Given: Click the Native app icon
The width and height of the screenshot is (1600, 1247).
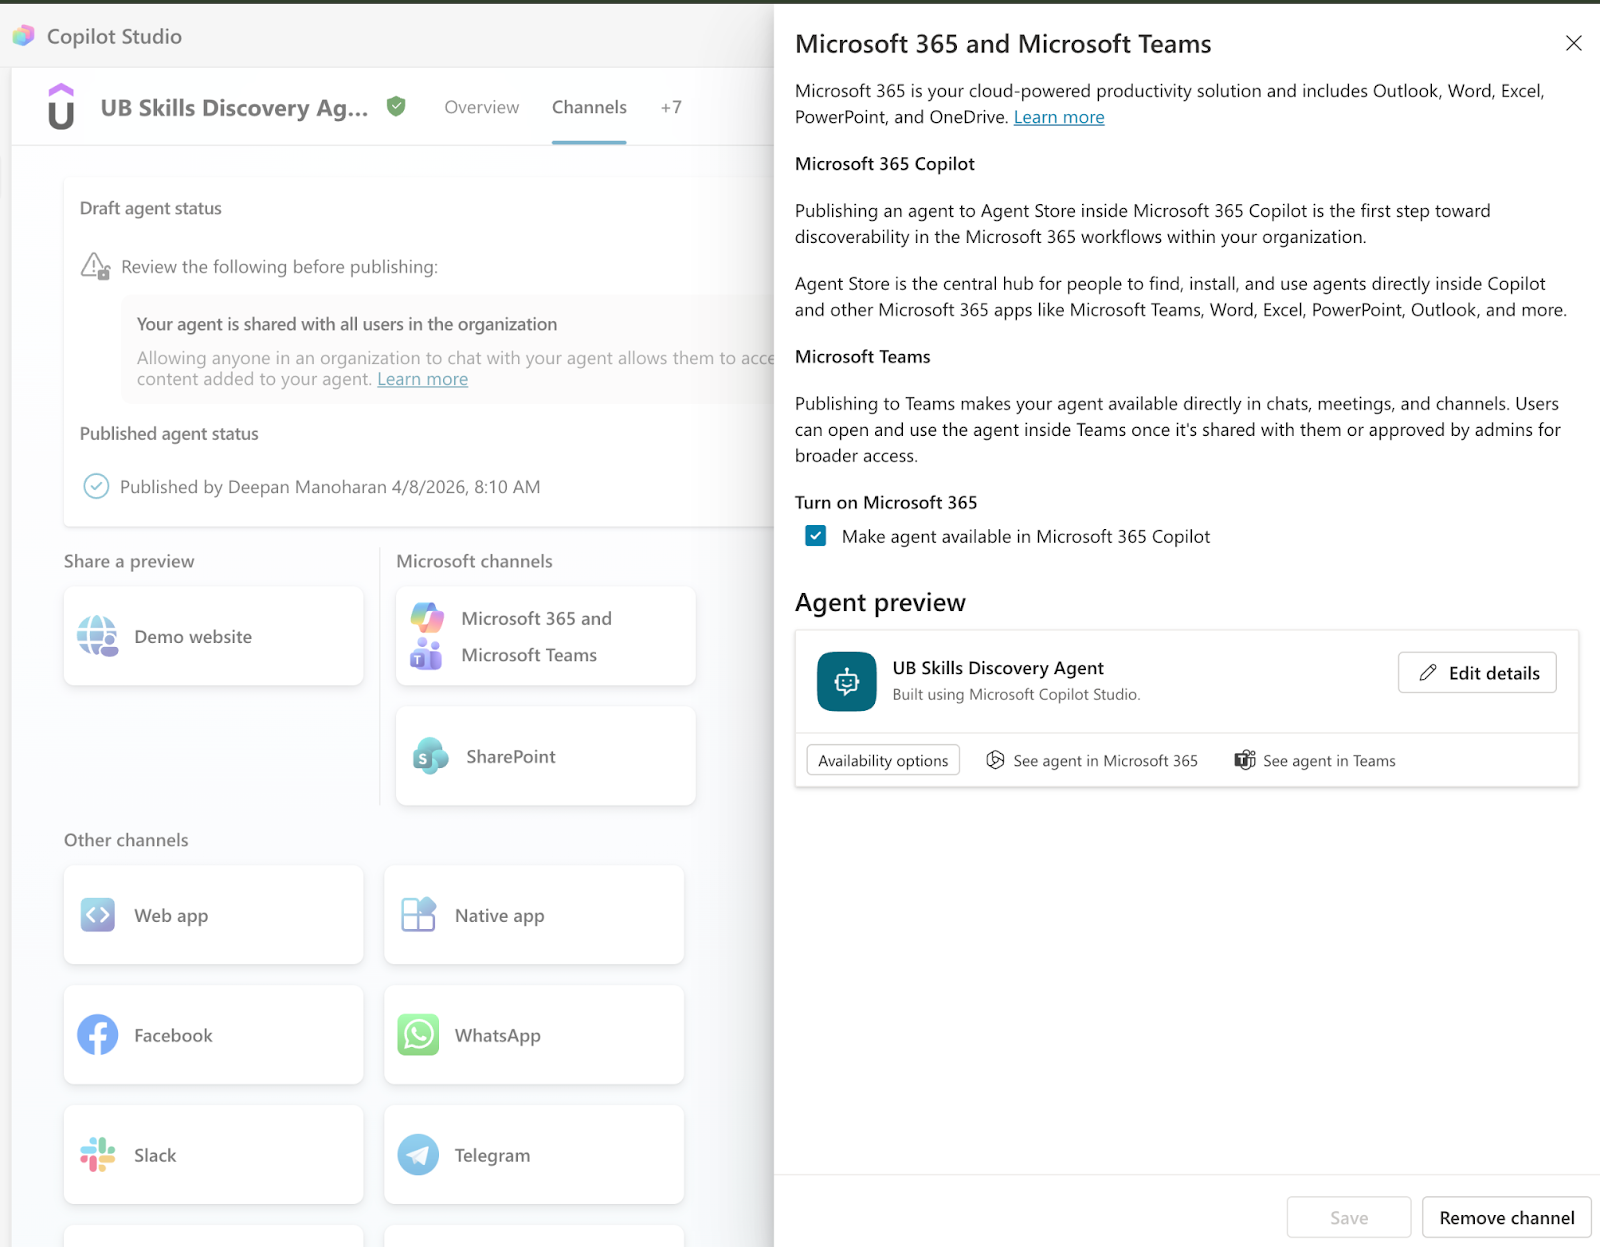Looking at the screenshot, I should (418, 915).
